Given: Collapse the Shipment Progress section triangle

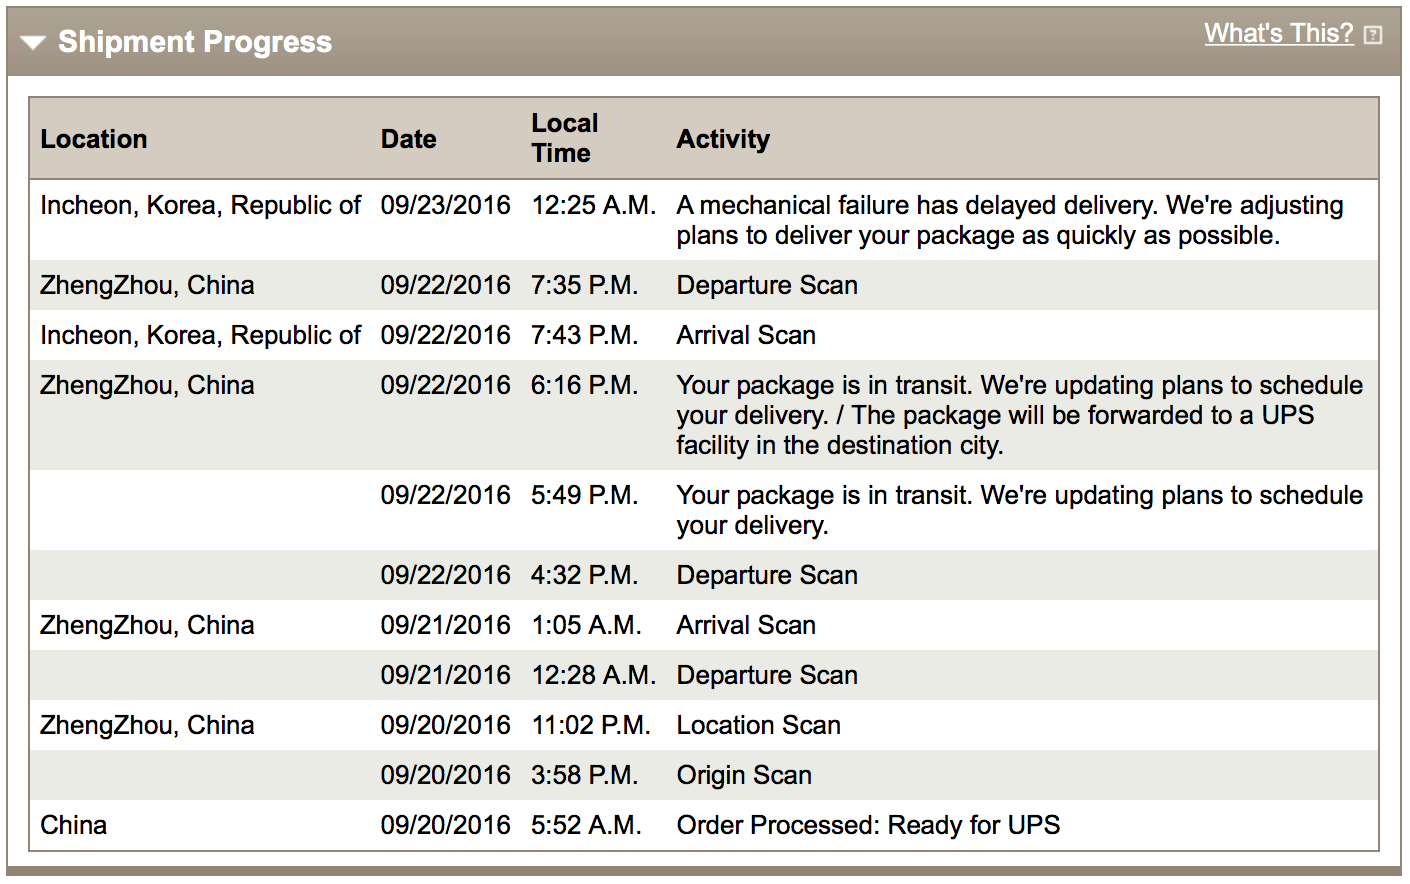Looking at the screenshot, I should coord(33,43).
